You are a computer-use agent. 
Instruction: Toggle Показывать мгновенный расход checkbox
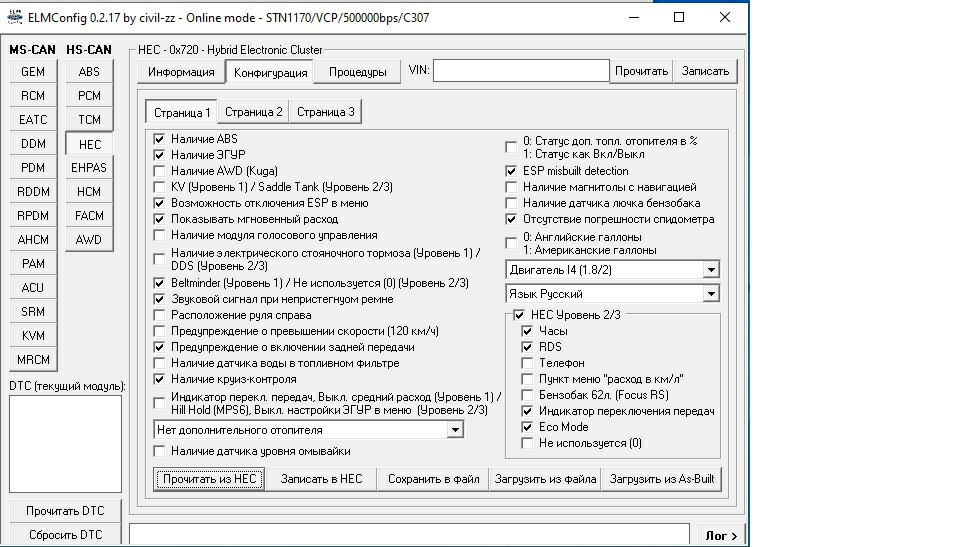click(x=159, y=219)
